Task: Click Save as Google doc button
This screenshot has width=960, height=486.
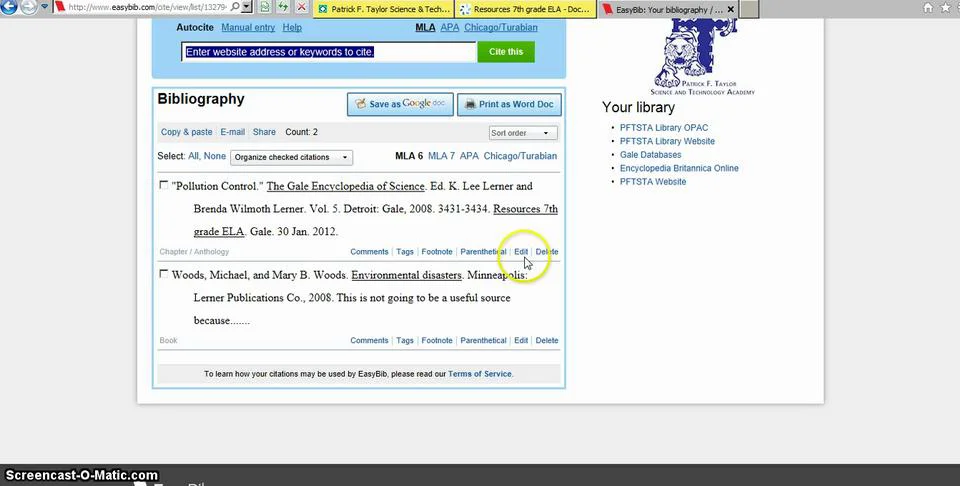Action: click(x=400, y=104)
